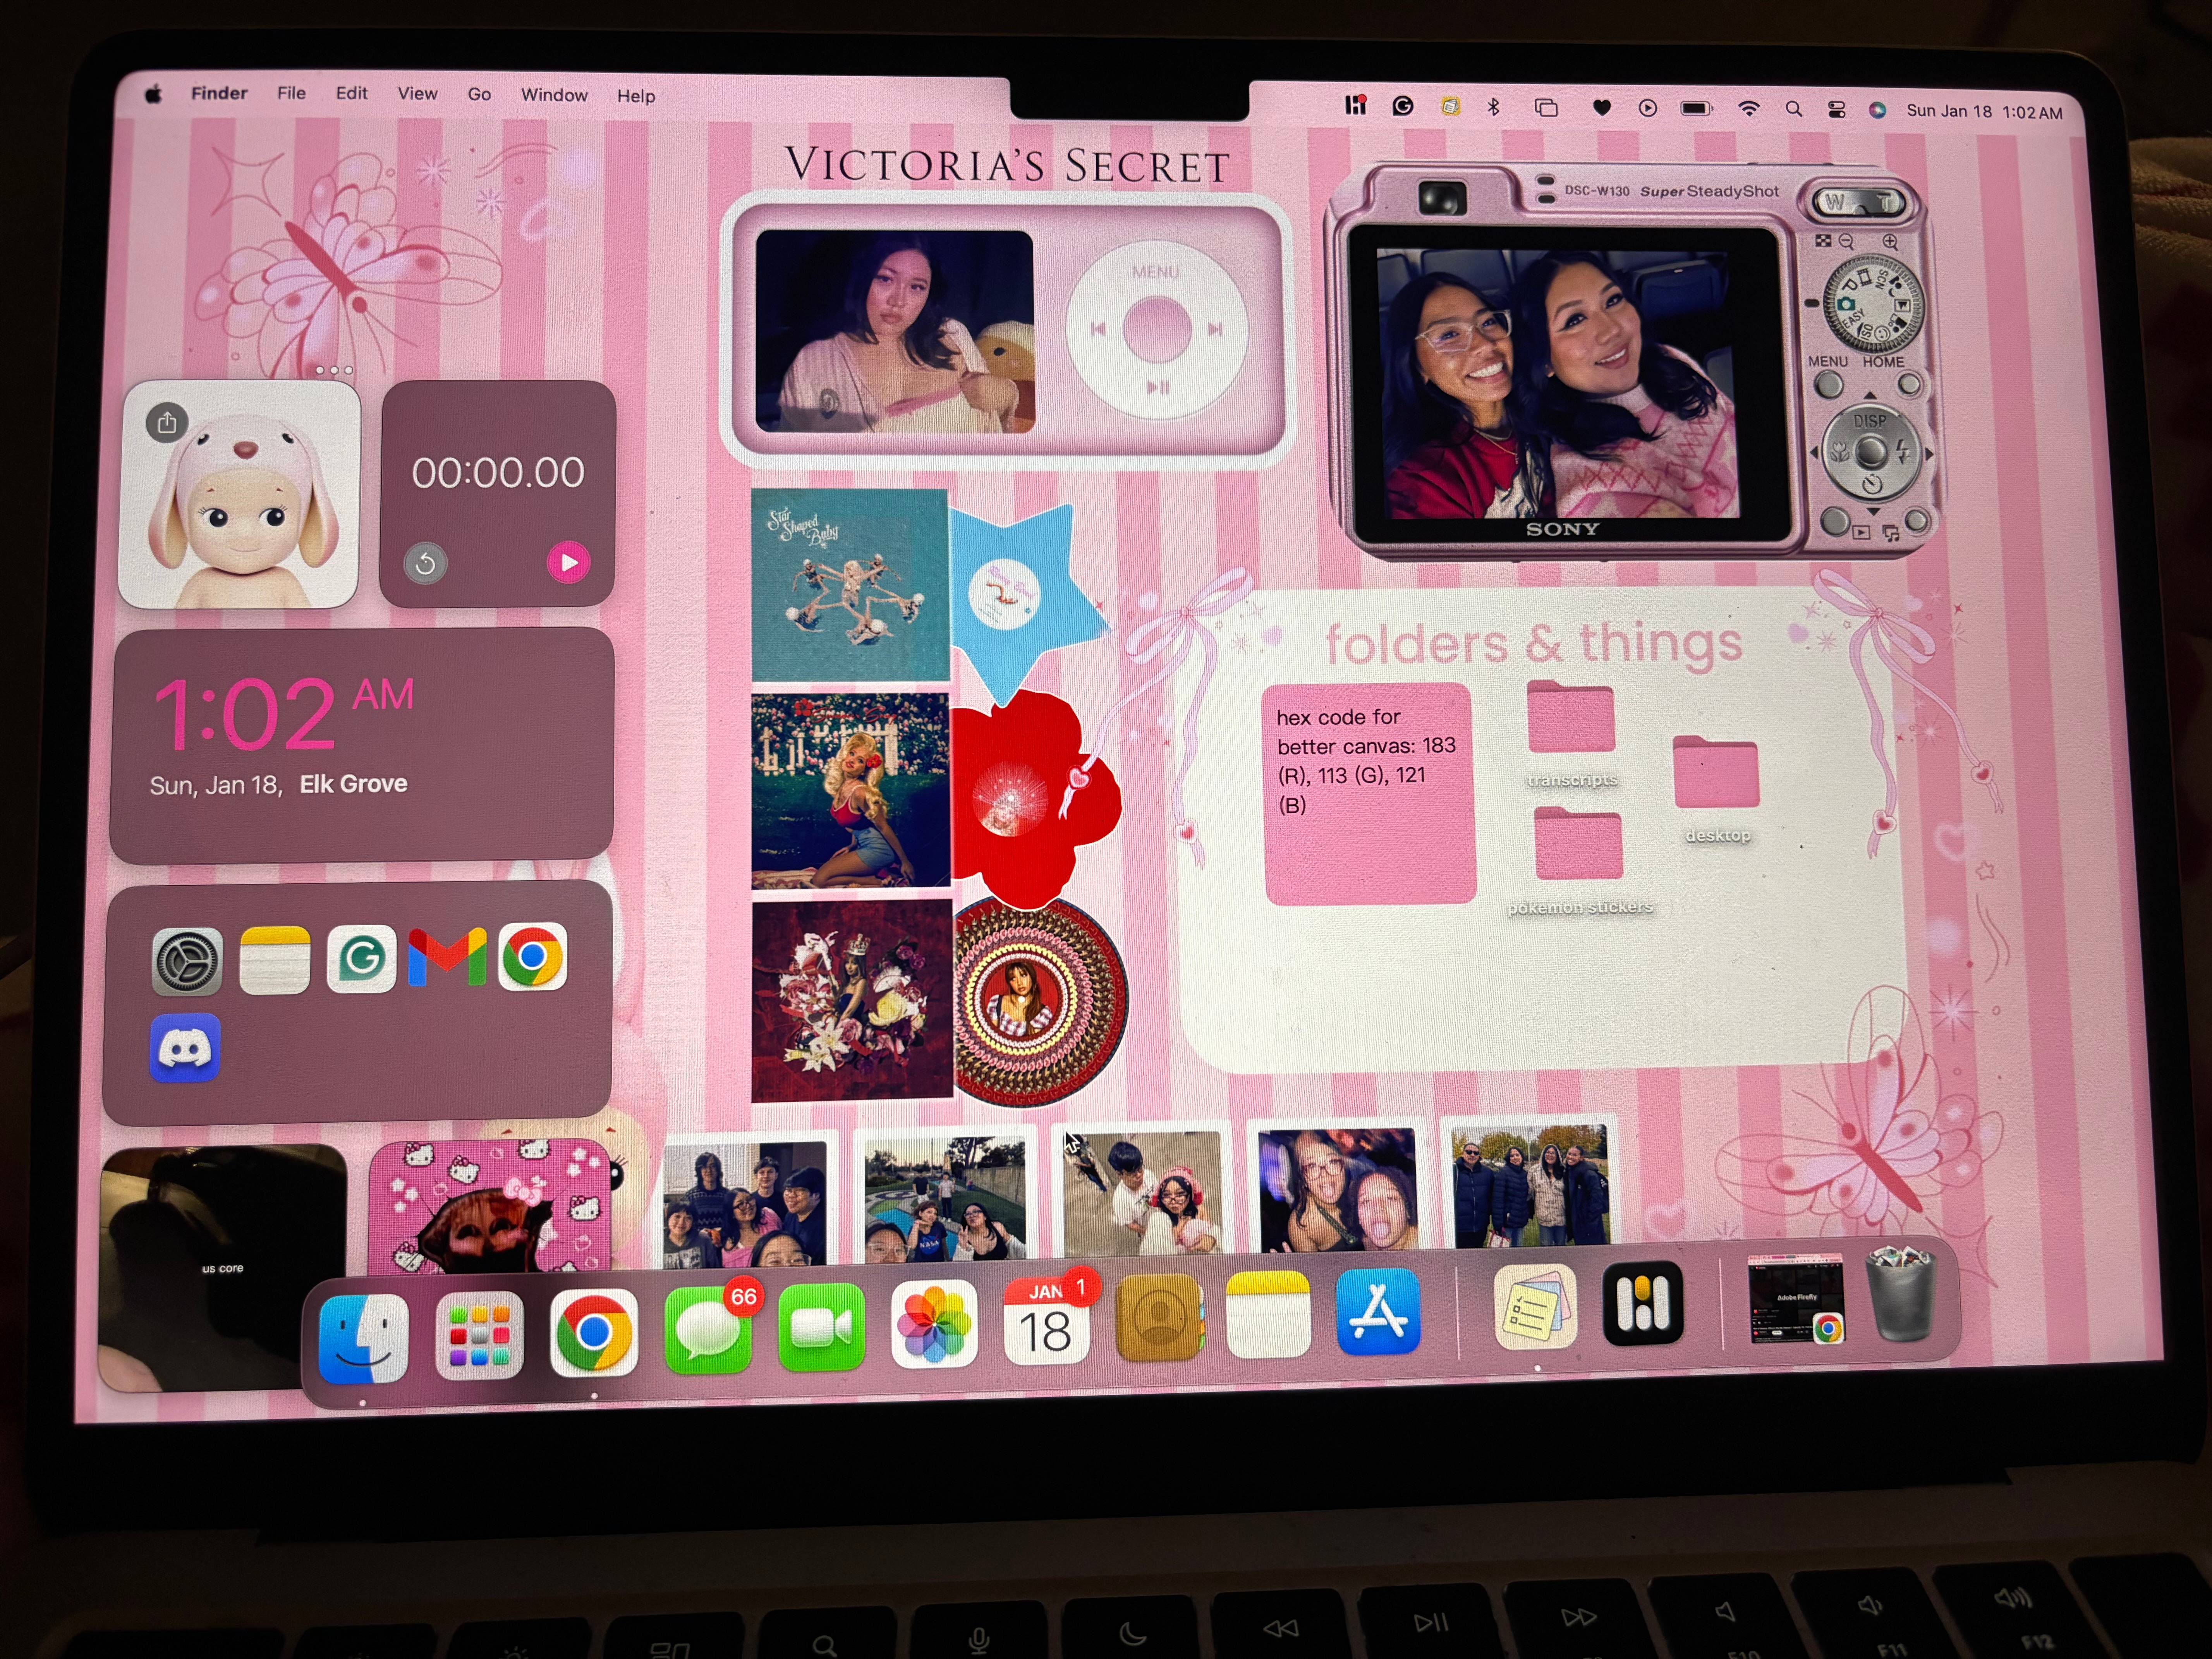
Task: Open the Apple menu
Action: tap(153, 94)
